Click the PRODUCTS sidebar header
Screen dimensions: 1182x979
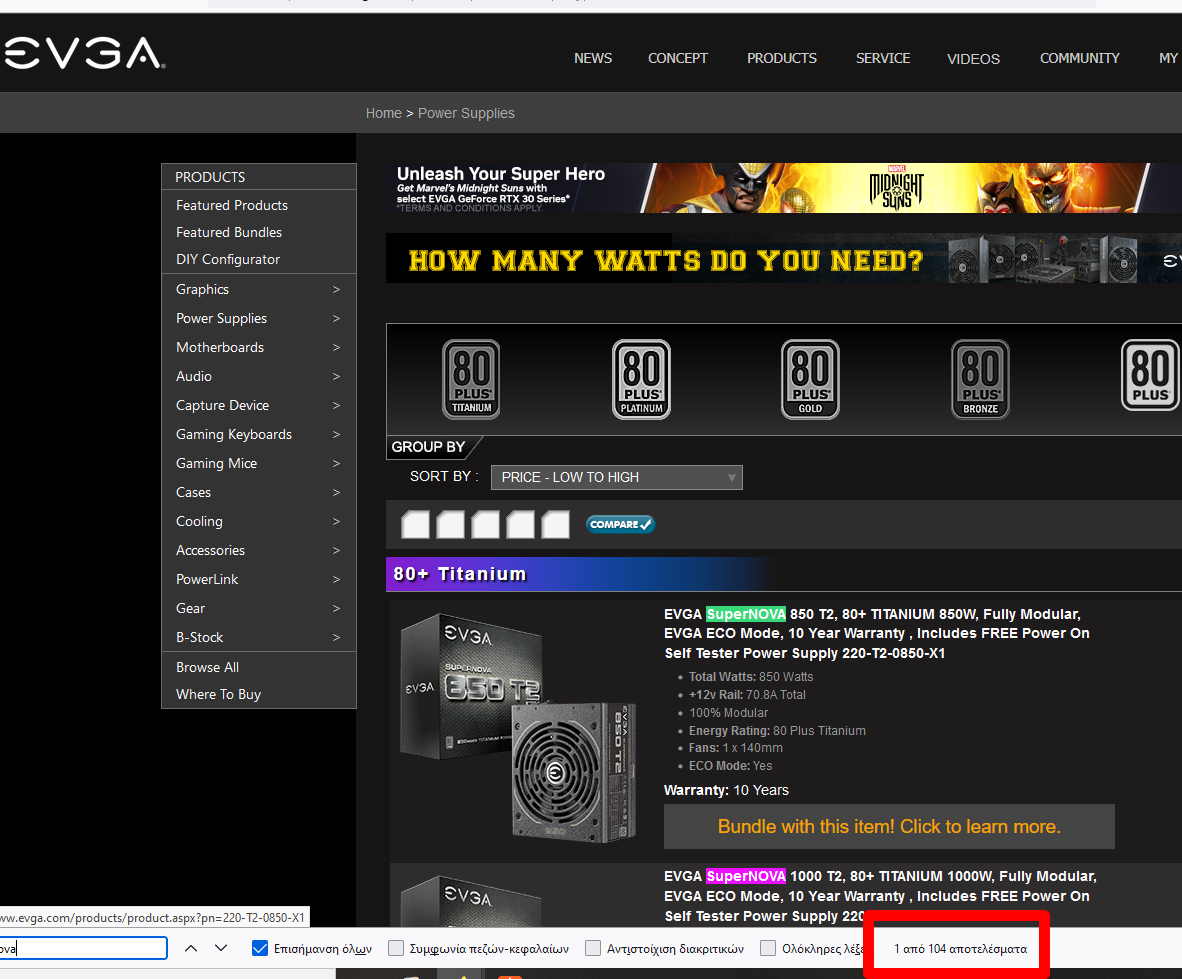pos(259,177)
